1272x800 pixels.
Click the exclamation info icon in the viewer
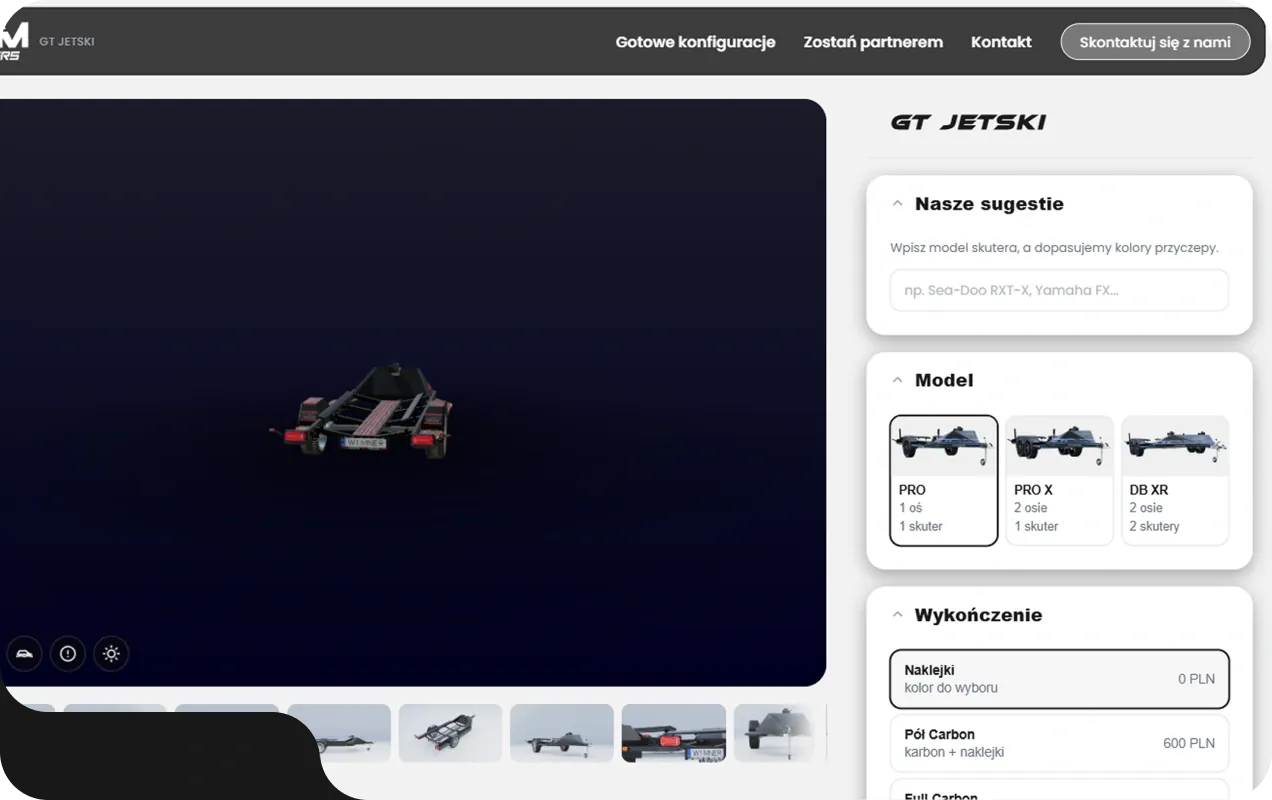(68, 654)
